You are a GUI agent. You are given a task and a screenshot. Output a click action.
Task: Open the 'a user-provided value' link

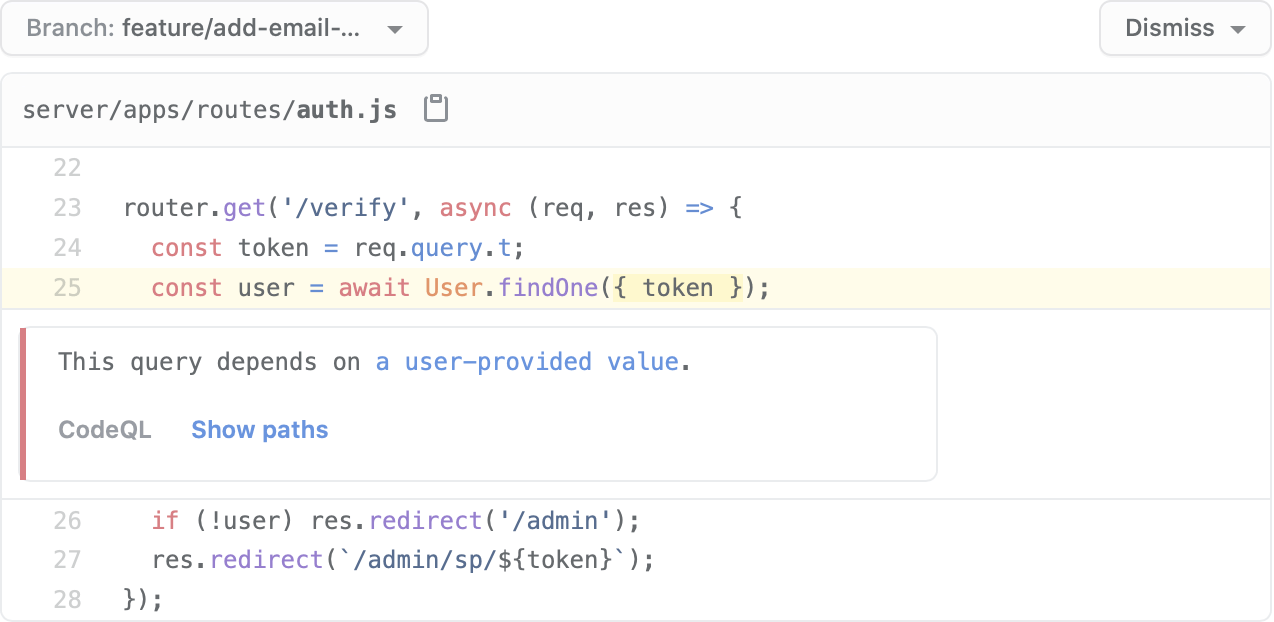(527, 362)
